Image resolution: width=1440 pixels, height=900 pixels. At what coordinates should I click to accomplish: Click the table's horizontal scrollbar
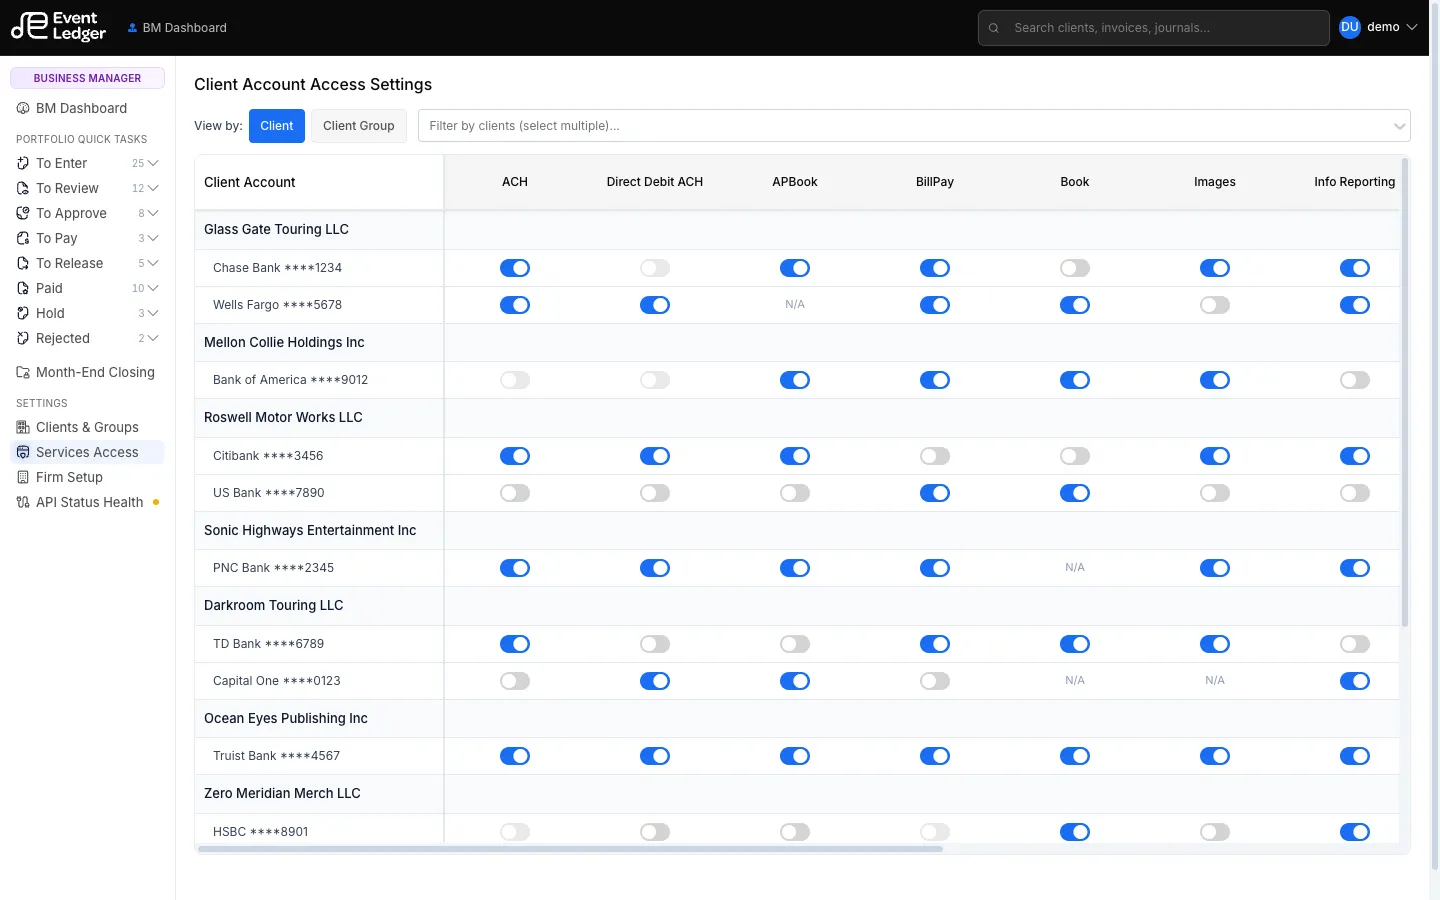click(x=570, y=849)
